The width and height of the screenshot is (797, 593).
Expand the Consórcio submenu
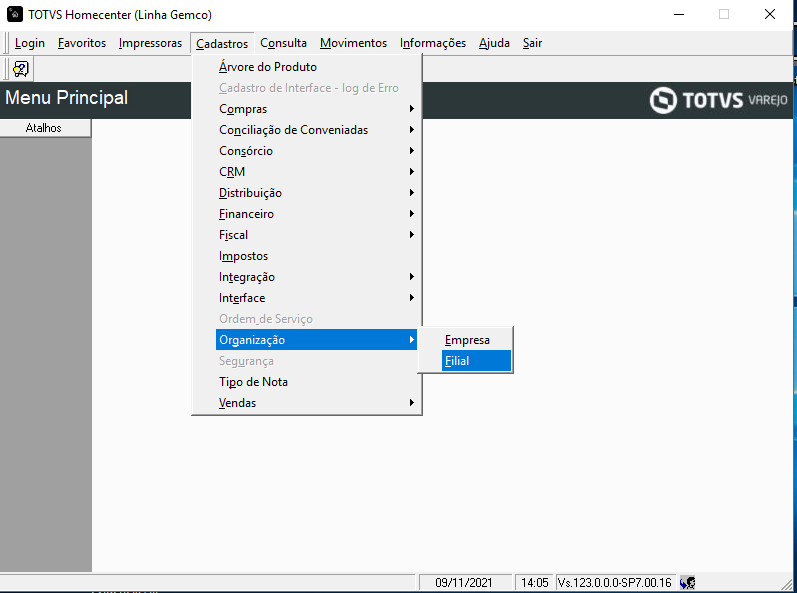(316, 151)
